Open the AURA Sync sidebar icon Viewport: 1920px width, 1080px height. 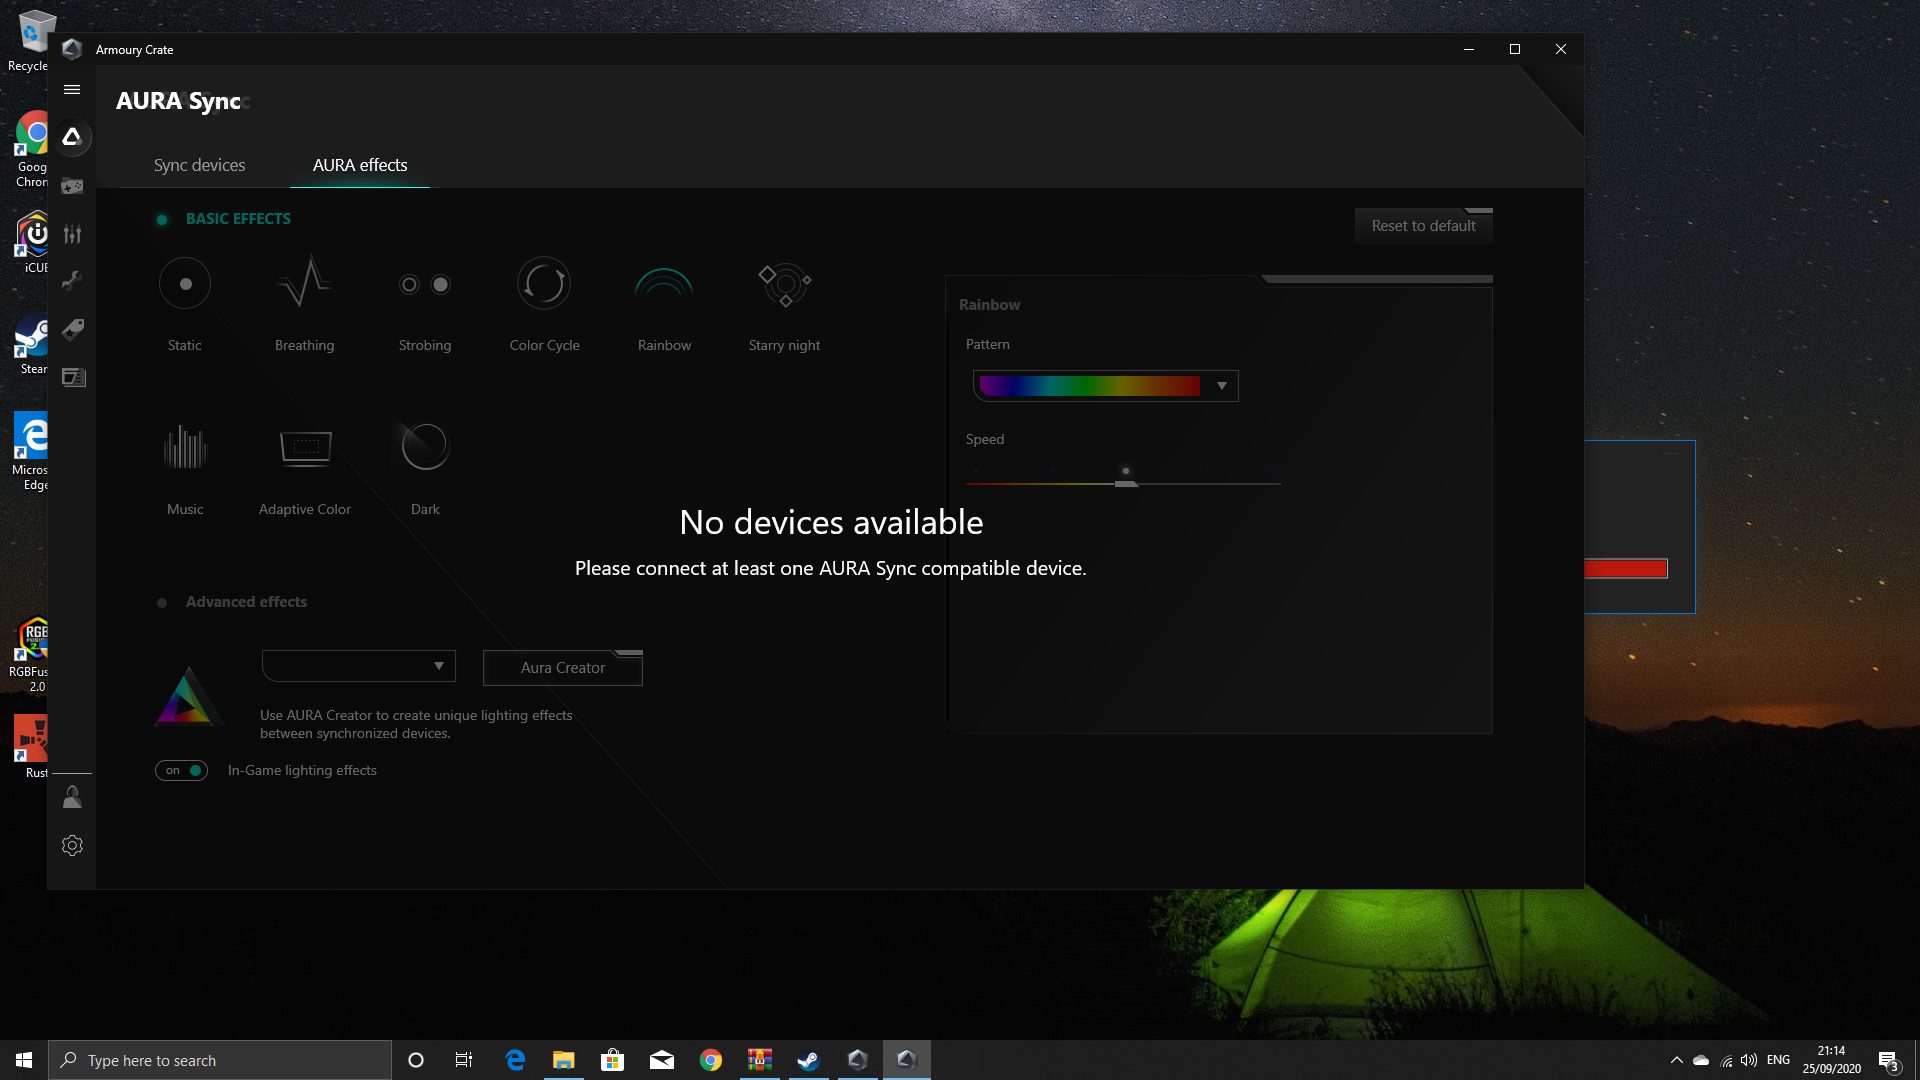(x=72, y=137)
